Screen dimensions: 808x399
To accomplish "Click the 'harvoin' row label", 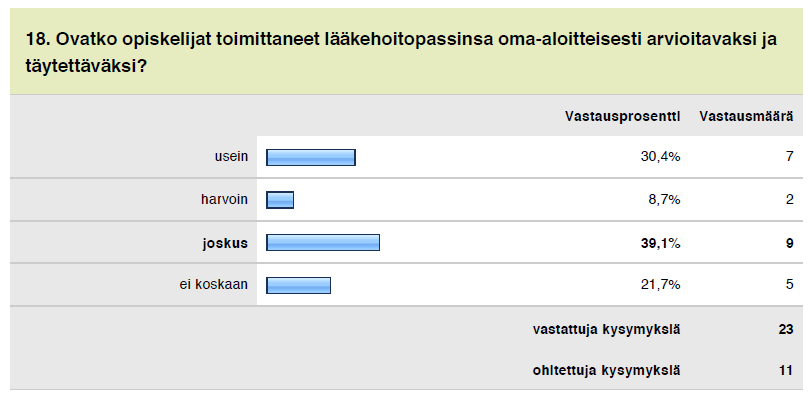I will coord(225,200).
